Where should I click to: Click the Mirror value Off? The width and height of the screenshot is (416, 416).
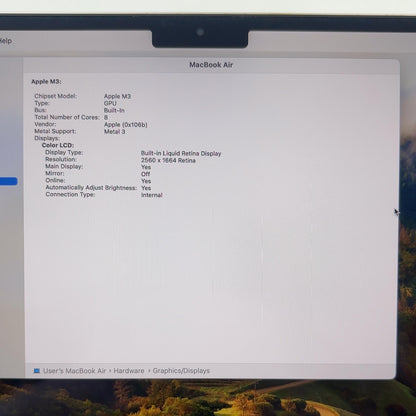tap(145, 174)
